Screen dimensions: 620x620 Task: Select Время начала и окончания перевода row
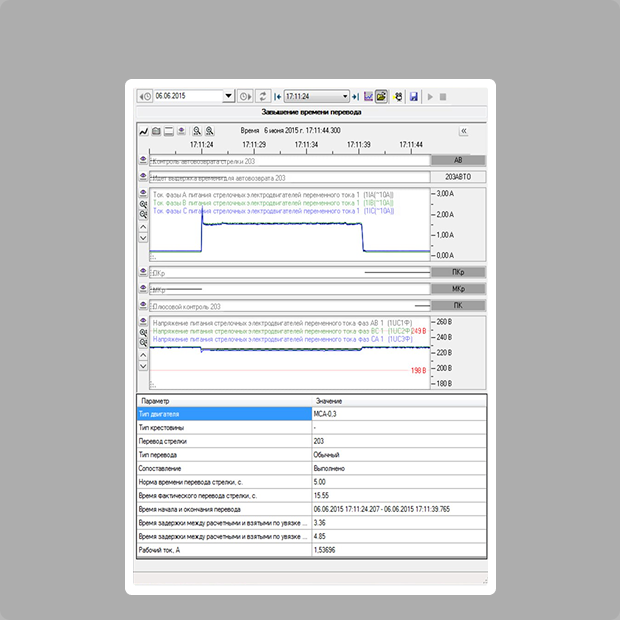tap(312, 509)
